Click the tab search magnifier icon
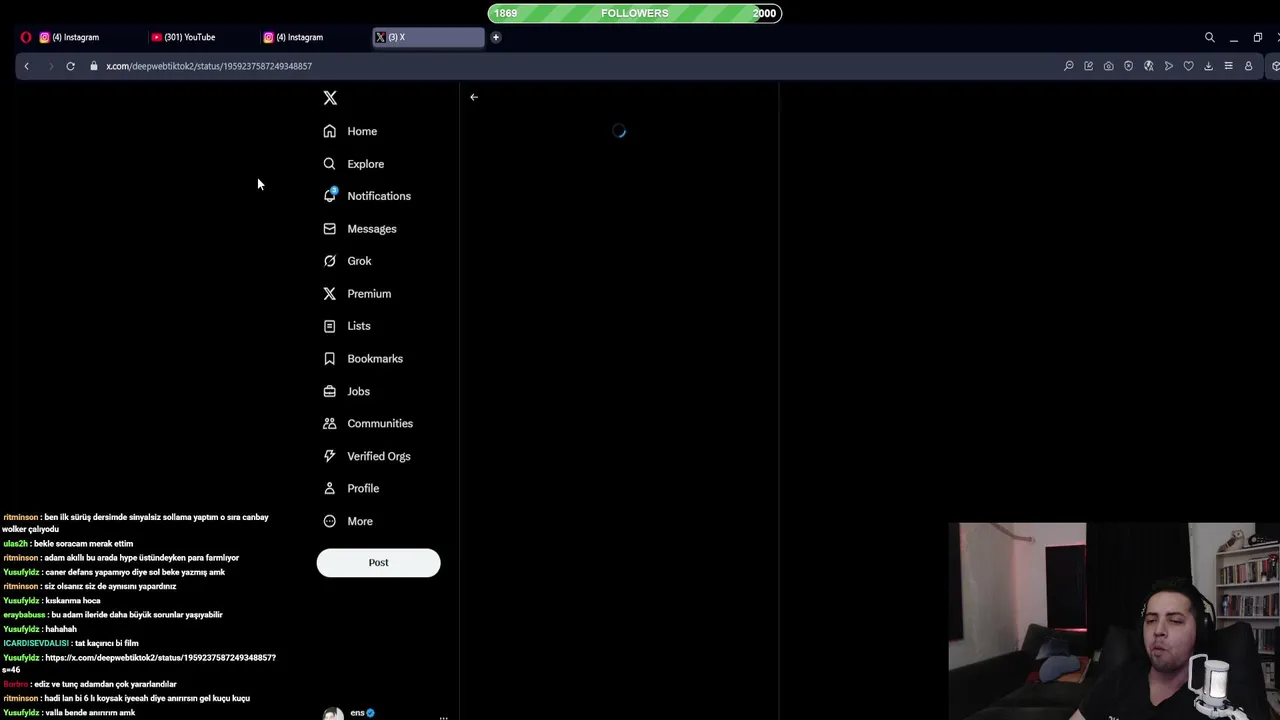The image size is (1280, 720). (1209, 37)
